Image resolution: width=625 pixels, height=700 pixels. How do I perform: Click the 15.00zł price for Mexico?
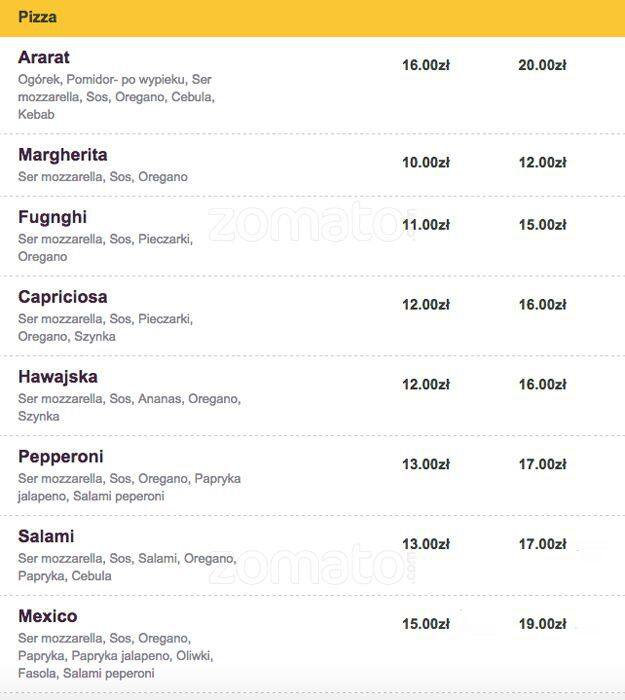point(426,624)
